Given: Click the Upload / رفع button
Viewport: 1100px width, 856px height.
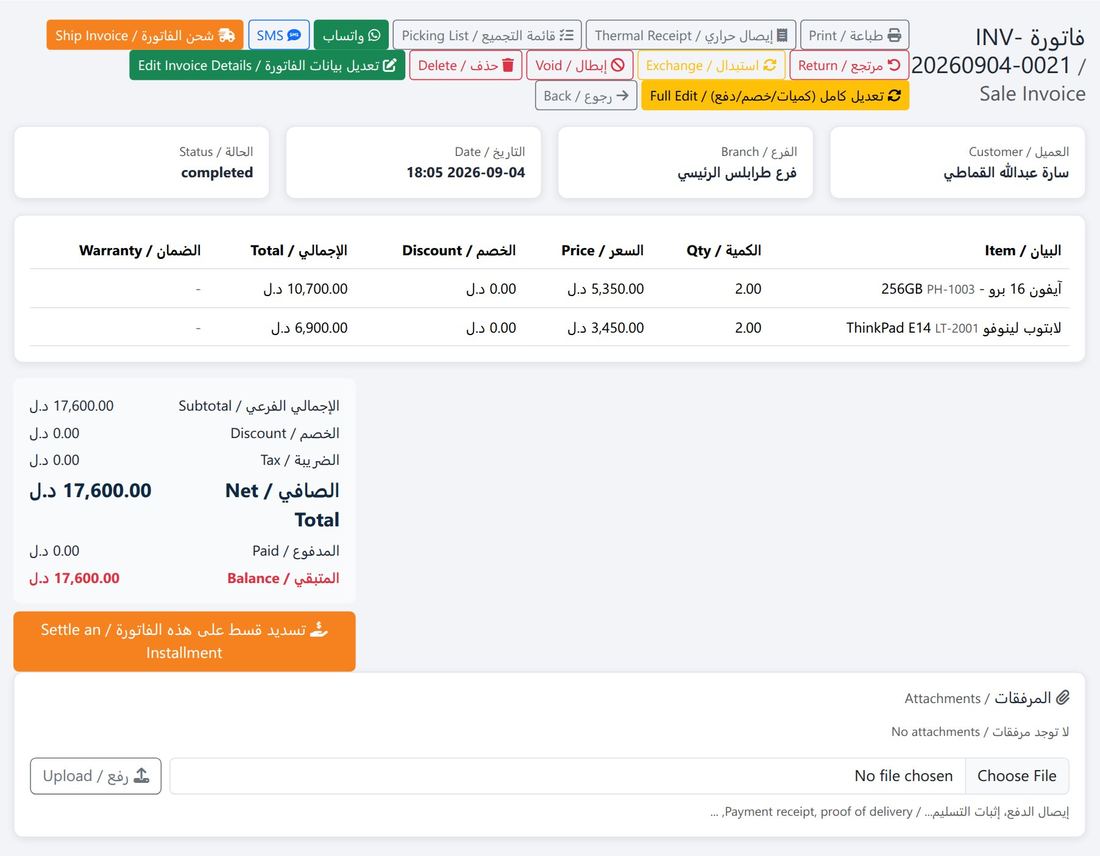Looking at the screenshot, I should click(x=95, y=776).
